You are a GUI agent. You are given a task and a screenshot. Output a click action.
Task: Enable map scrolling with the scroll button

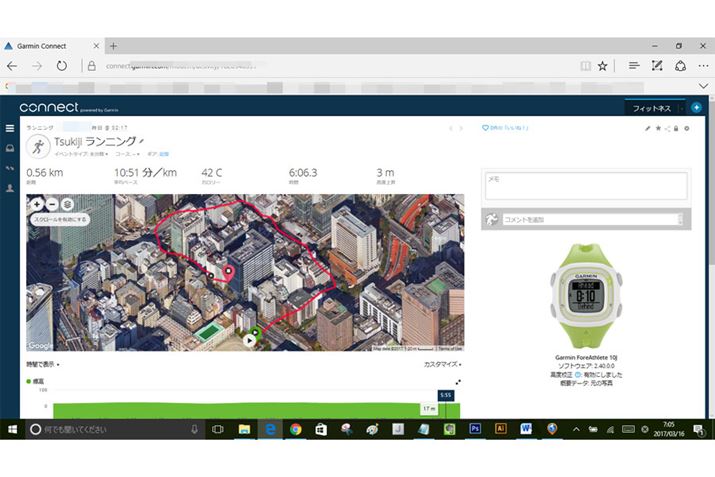[x=61, y=218]
